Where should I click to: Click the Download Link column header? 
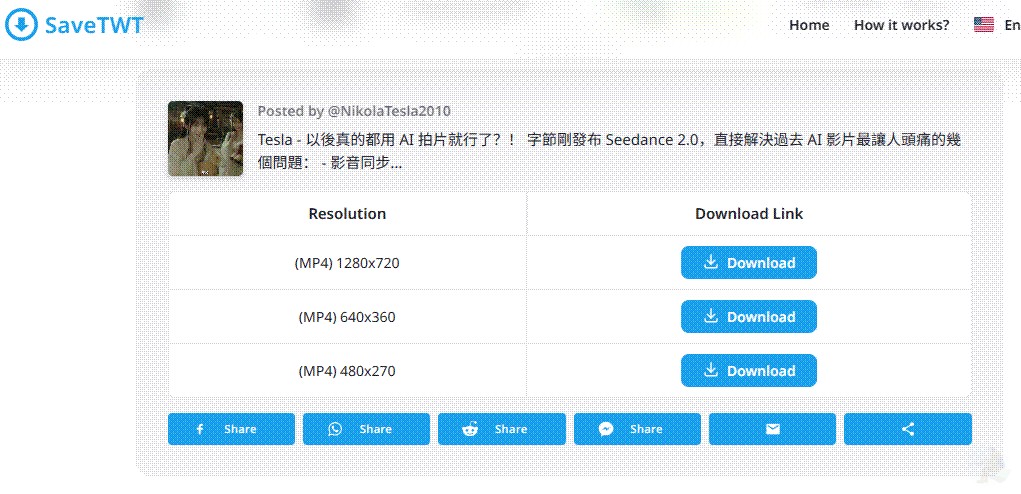tap(749, 213)
